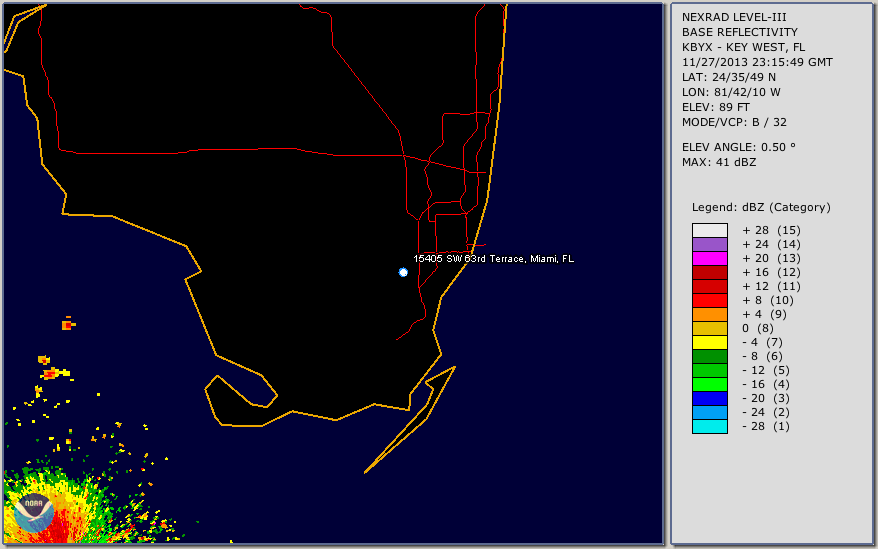Click the 'LON: 81/42/10 W' line
The width and height of the screenshot is (878, 549).
[731, 92]
